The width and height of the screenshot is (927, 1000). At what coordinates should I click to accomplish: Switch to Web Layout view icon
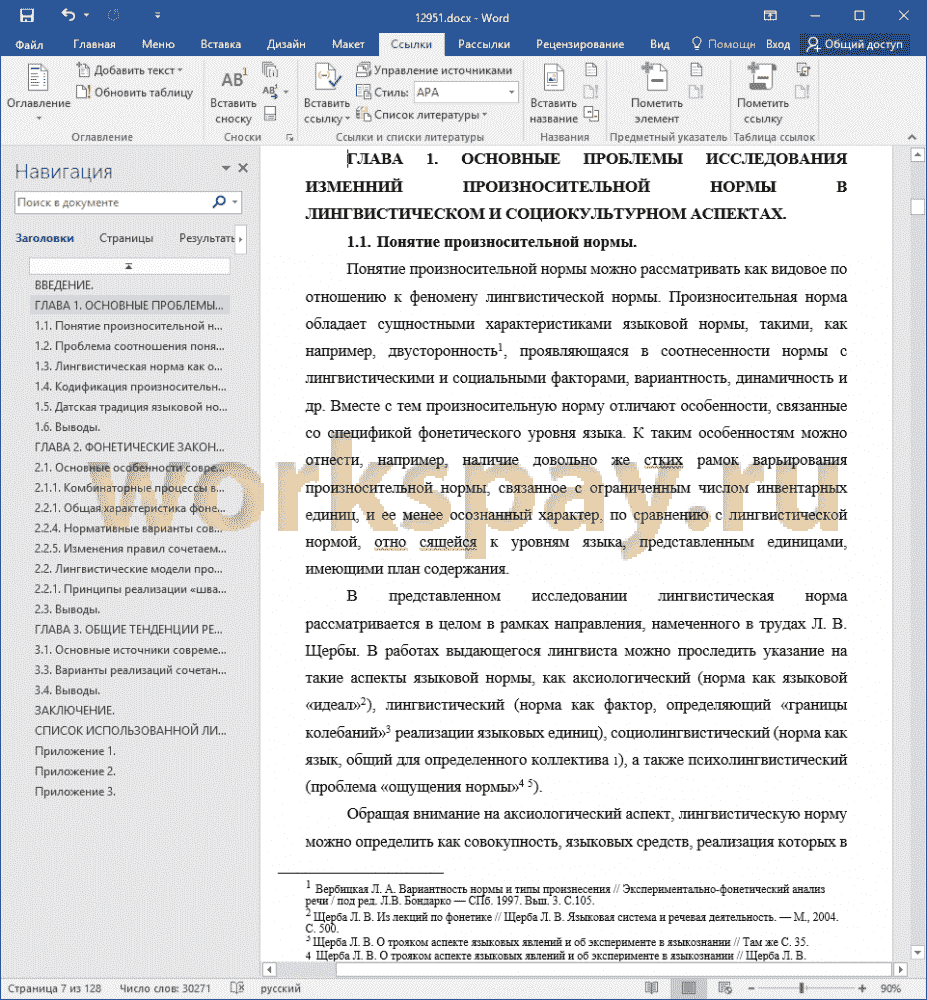(x=725, y=988)
